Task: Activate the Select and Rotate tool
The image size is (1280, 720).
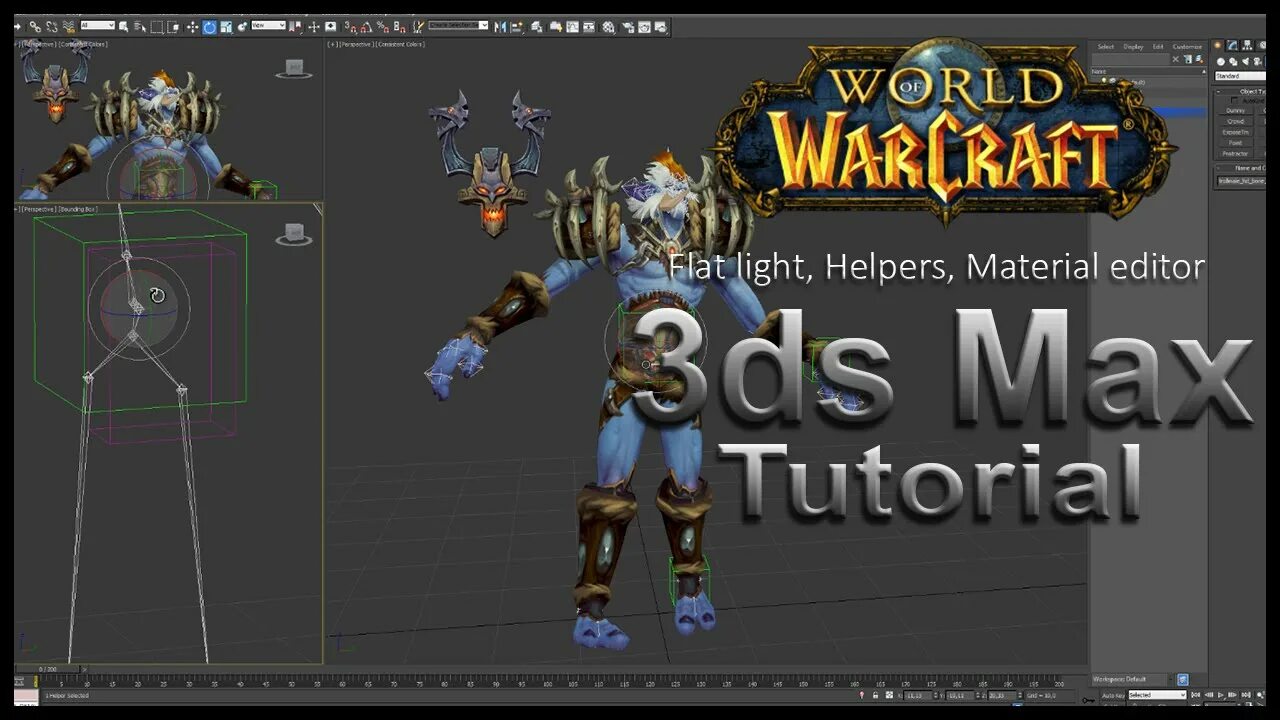Action: click(x=209, y=27)
